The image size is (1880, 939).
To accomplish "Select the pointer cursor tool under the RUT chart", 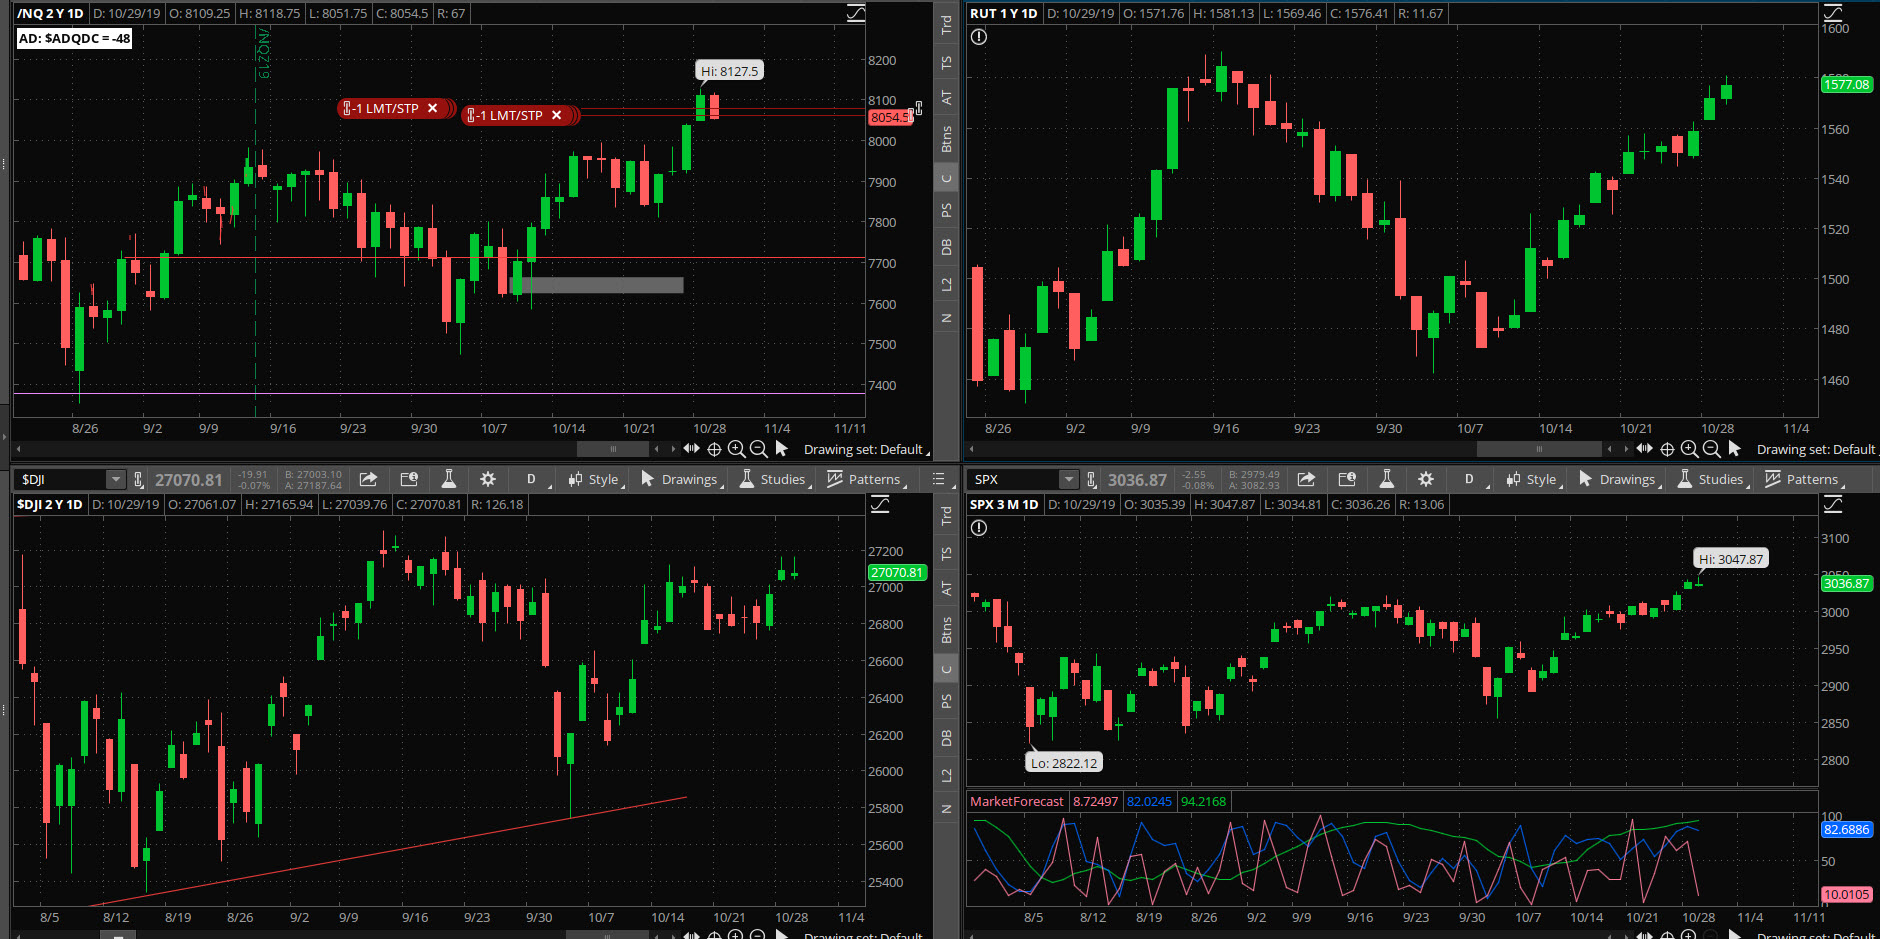I will (1734, 449).
